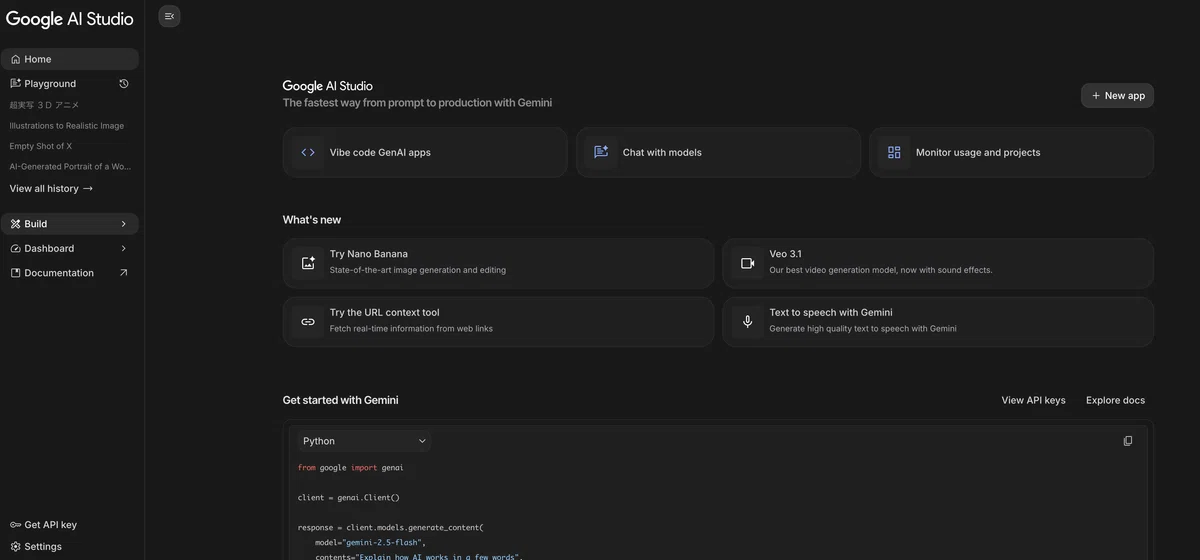Click the plus icon in New app
Viewport: 1200px width, 560px height.
tap(1096, 96)
